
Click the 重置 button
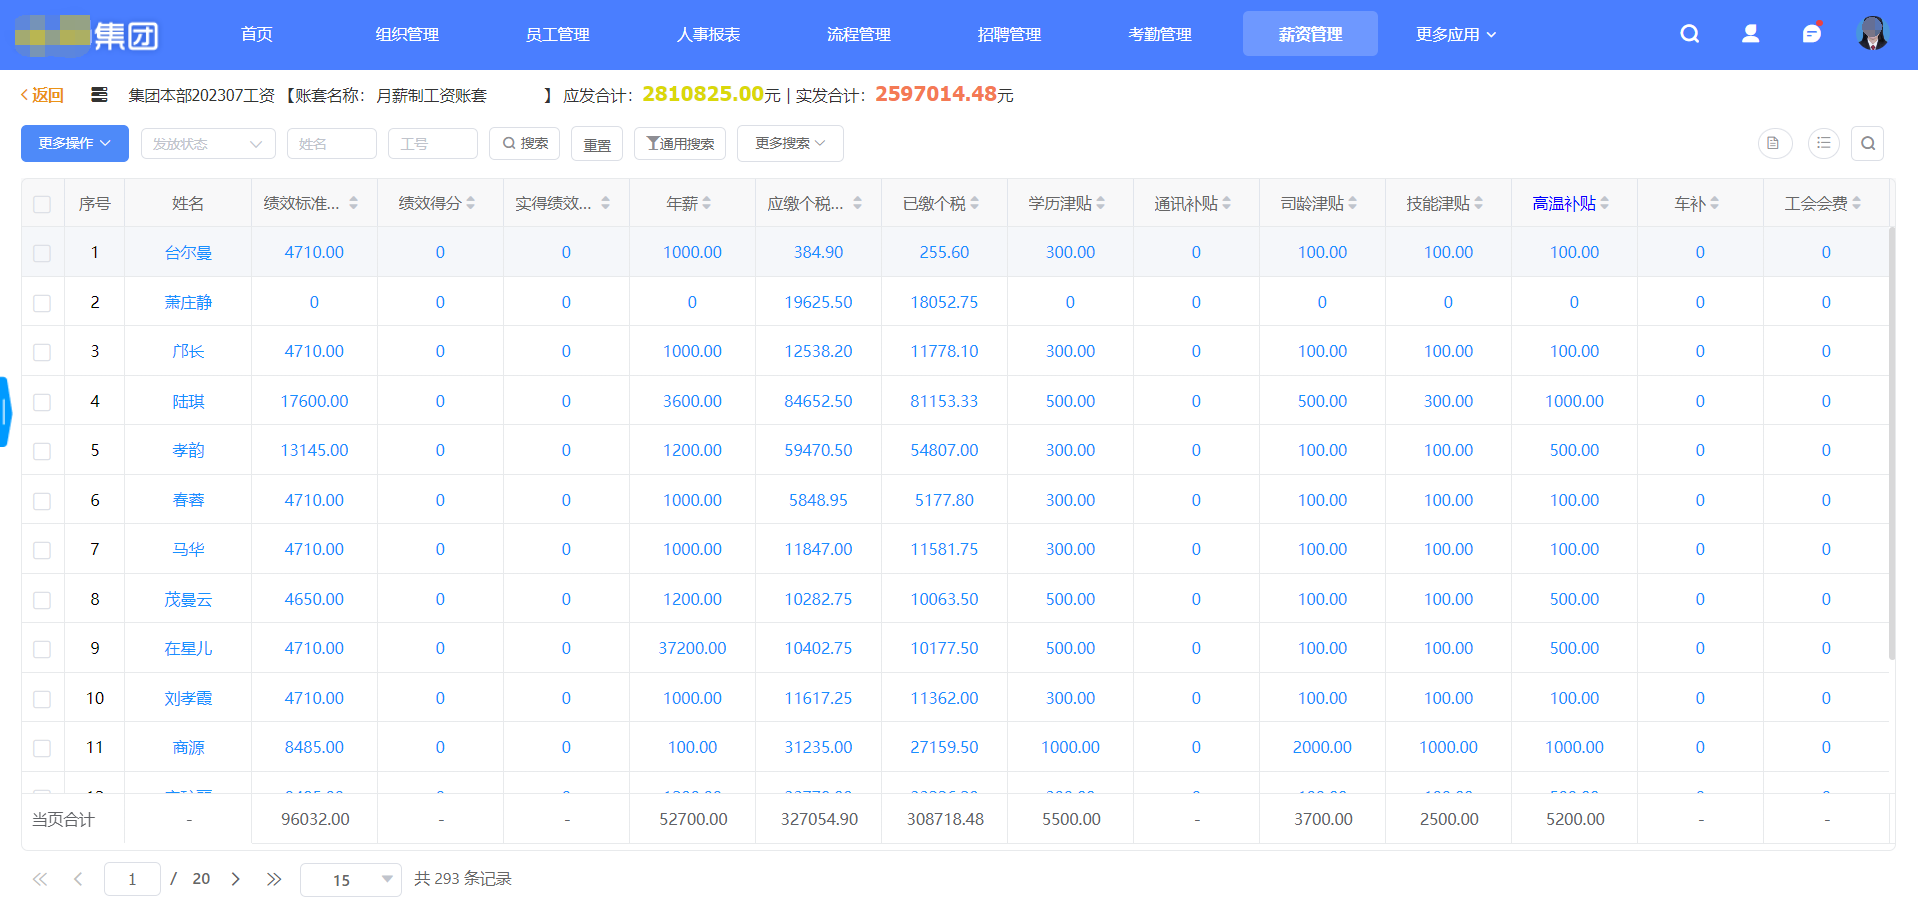click(597, 144)
